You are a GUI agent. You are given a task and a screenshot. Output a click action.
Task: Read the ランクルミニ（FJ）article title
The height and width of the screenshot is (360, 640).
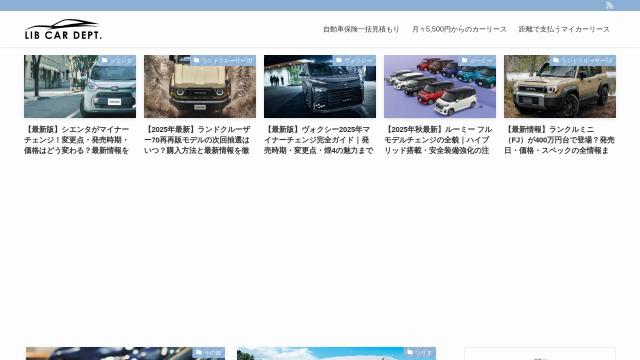[x=559, y=140]
